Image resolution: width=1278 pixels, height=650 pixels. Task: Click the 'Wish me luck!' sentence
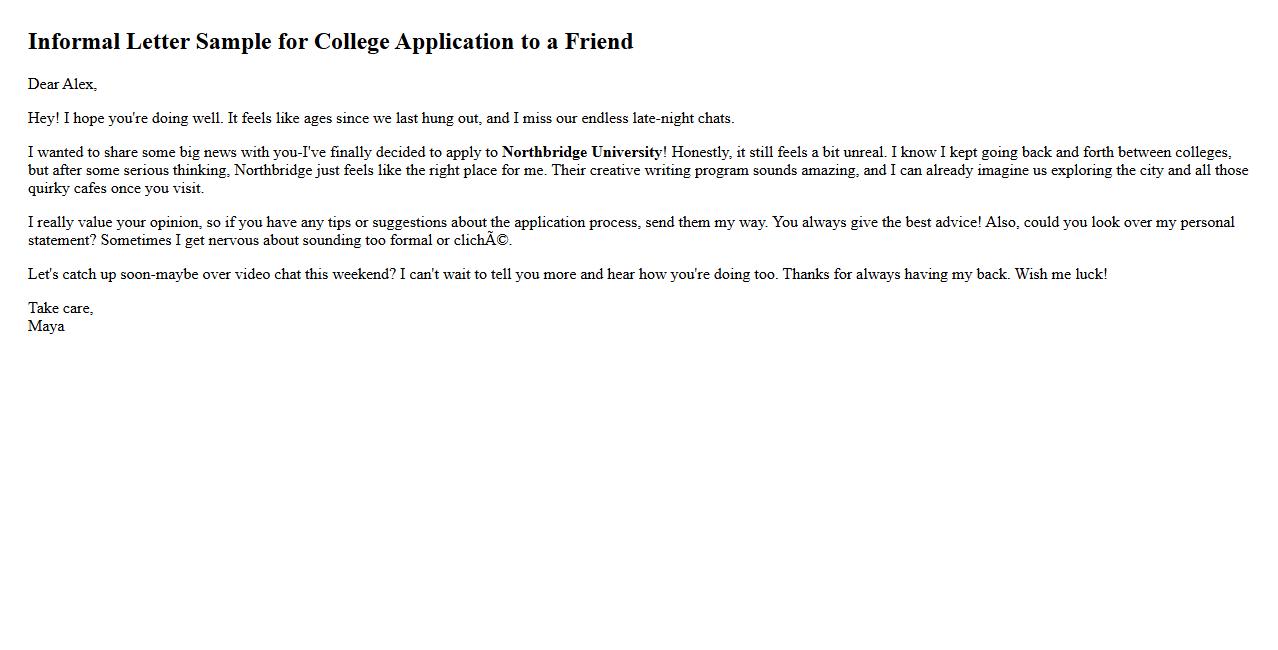click(1060, 274)
